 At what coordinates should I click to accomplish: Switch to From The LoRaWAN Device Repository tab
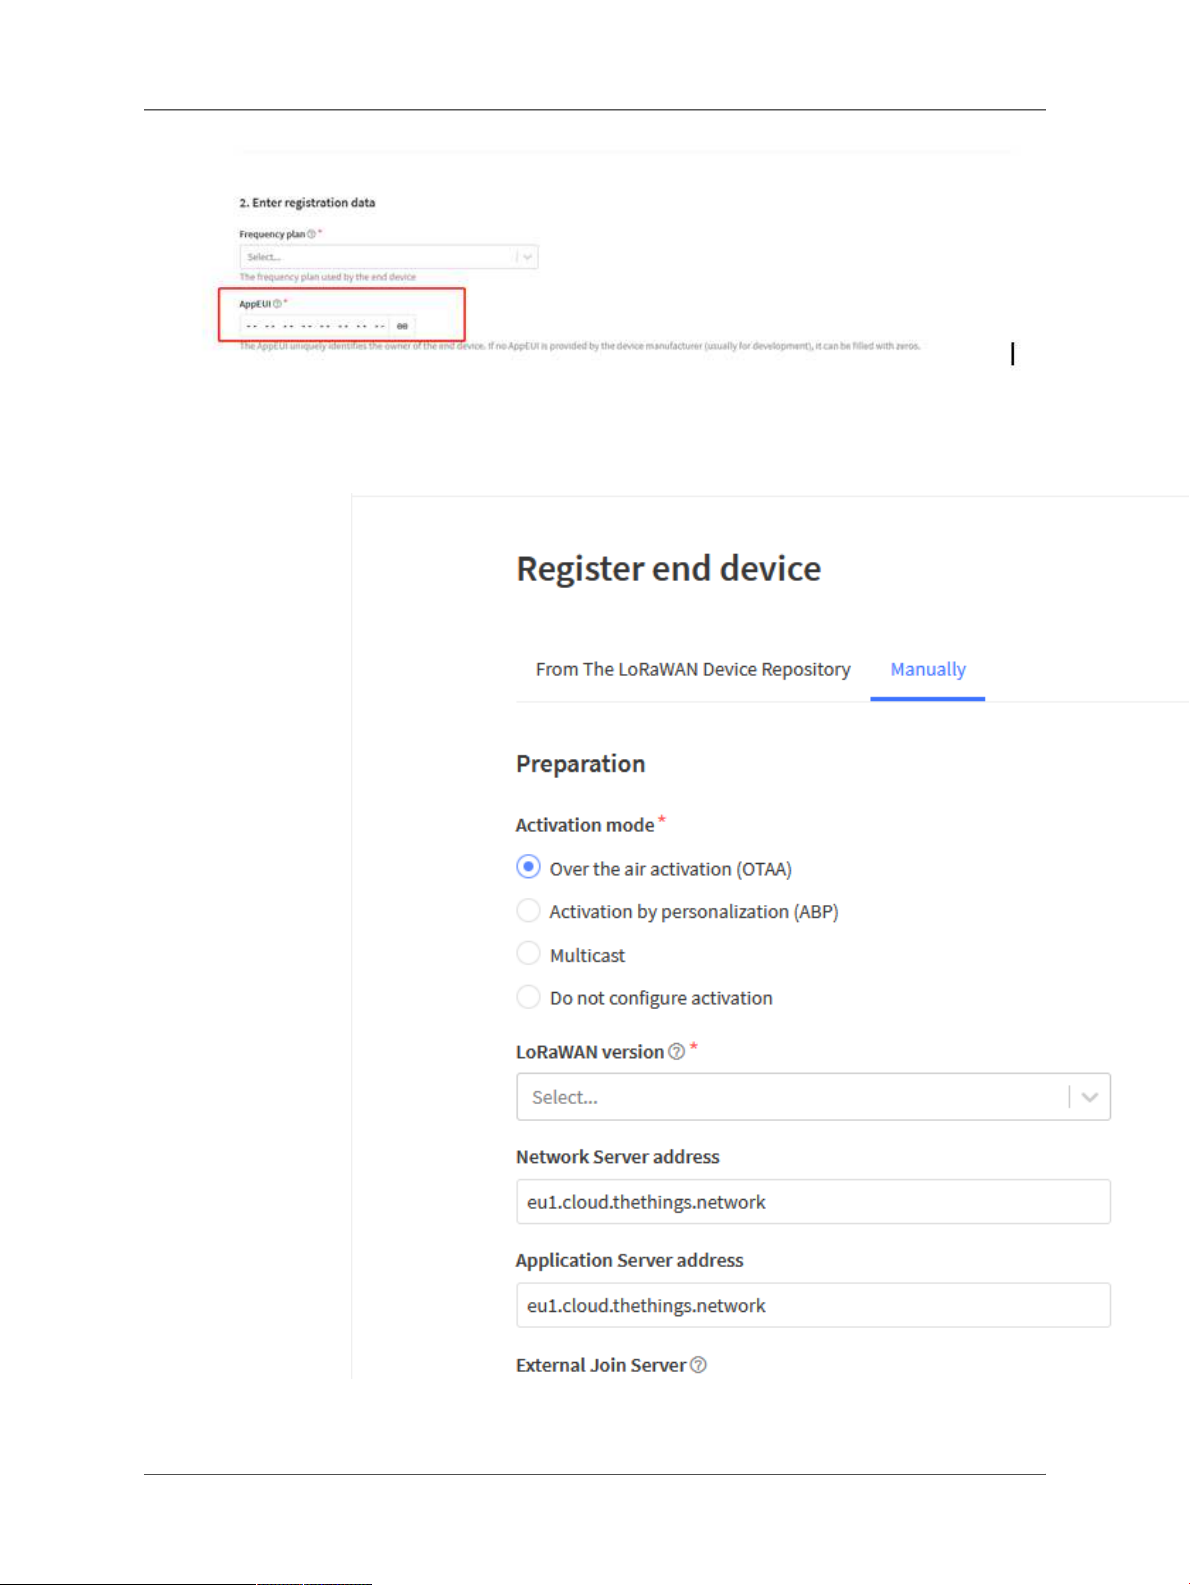(693, 669)
